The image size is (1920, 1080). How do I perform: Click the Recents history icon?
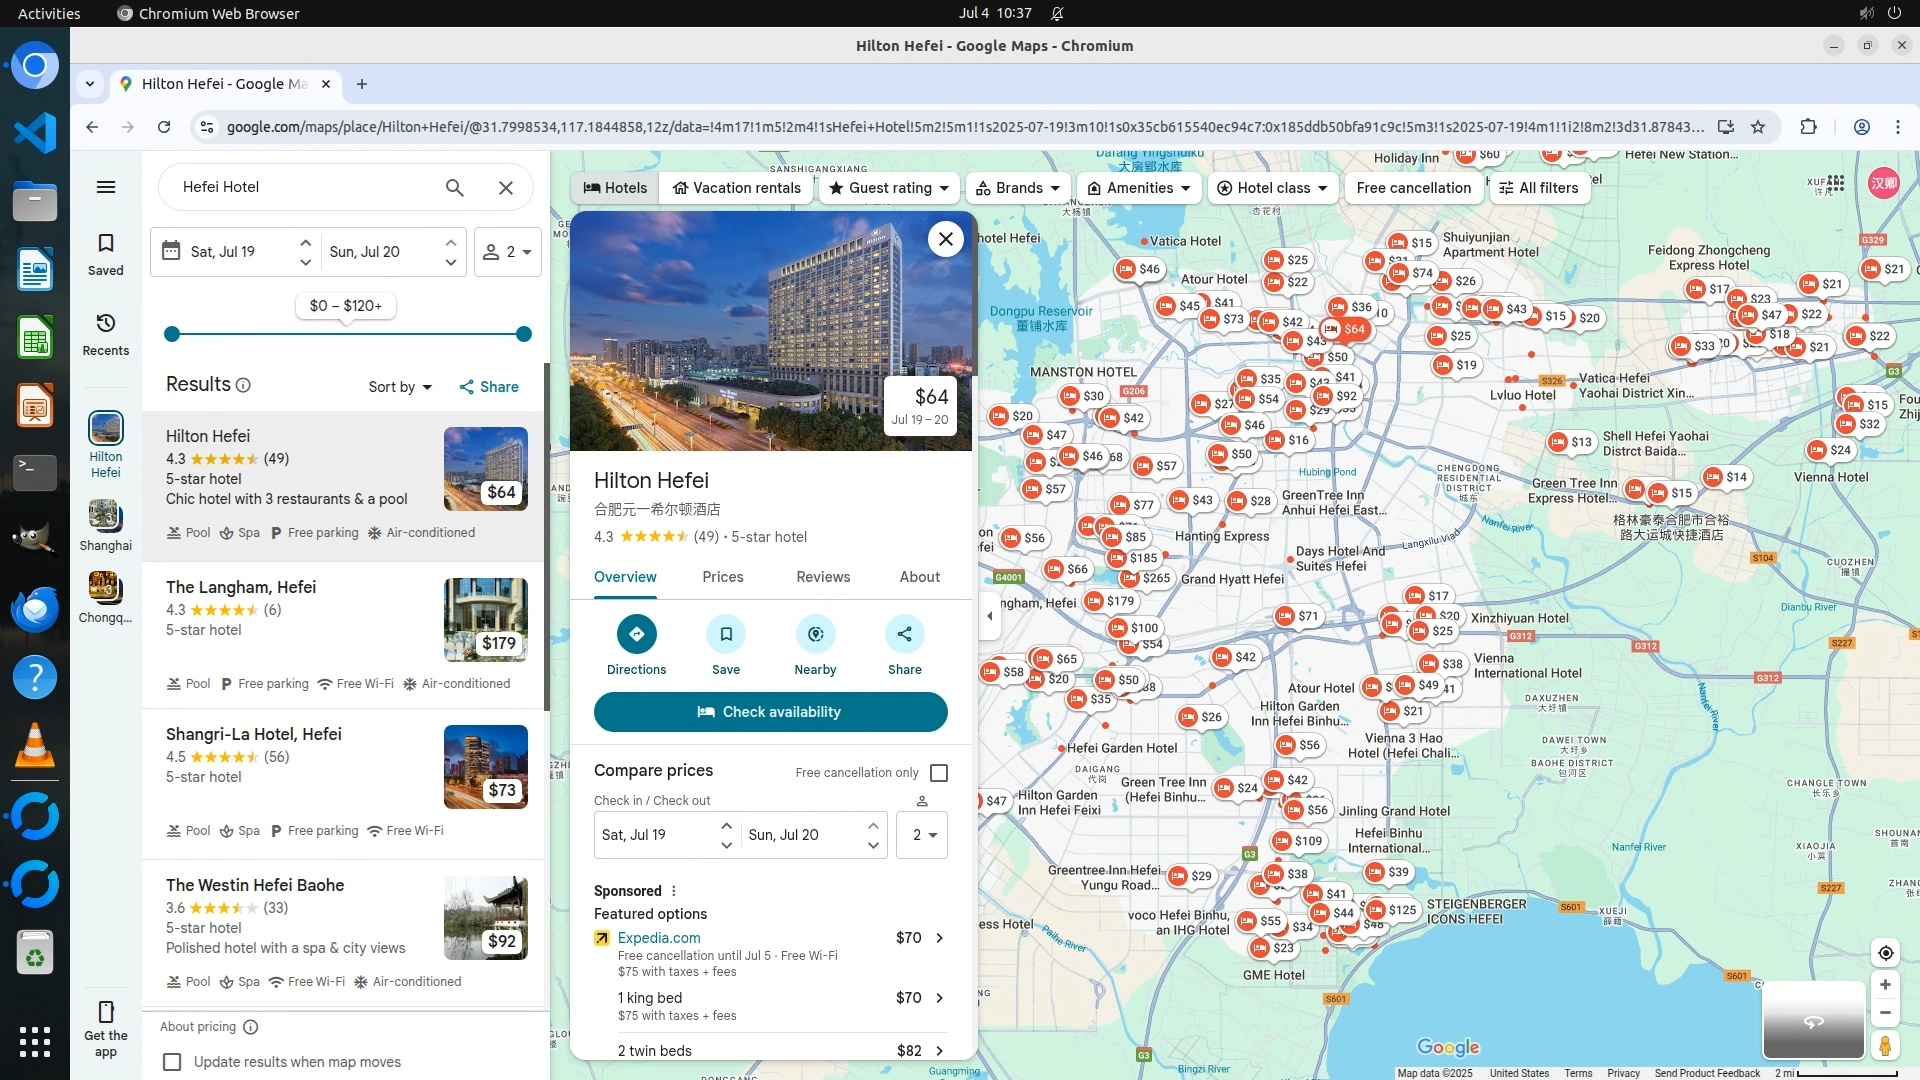click(106, 324)
